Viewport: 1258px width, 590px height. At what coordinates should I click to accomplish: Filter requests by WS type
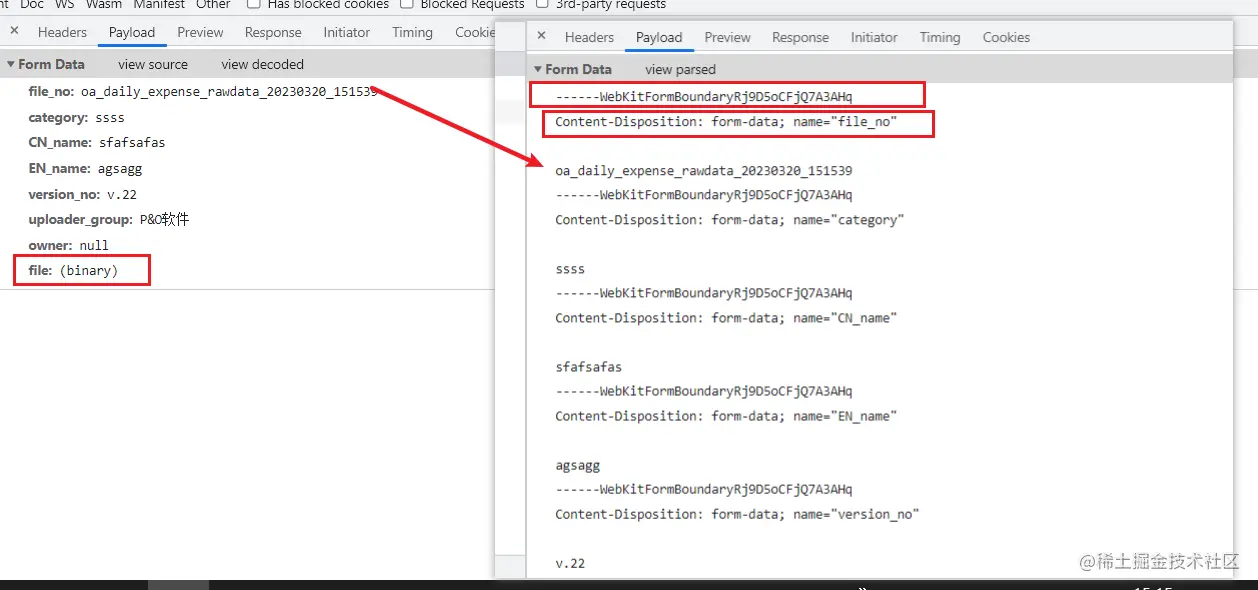point(65,4)
